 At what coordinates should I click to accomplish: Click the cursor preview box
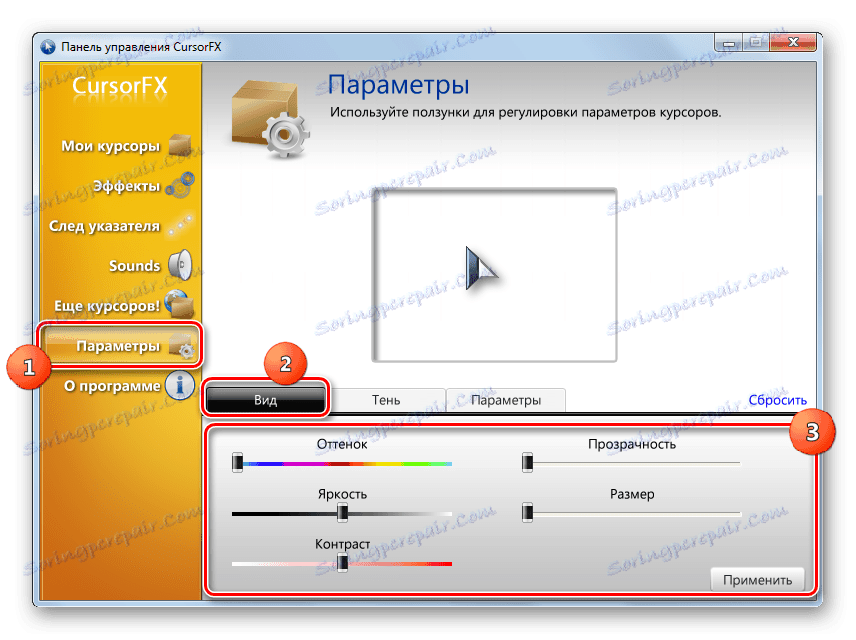tap(495, 275)
